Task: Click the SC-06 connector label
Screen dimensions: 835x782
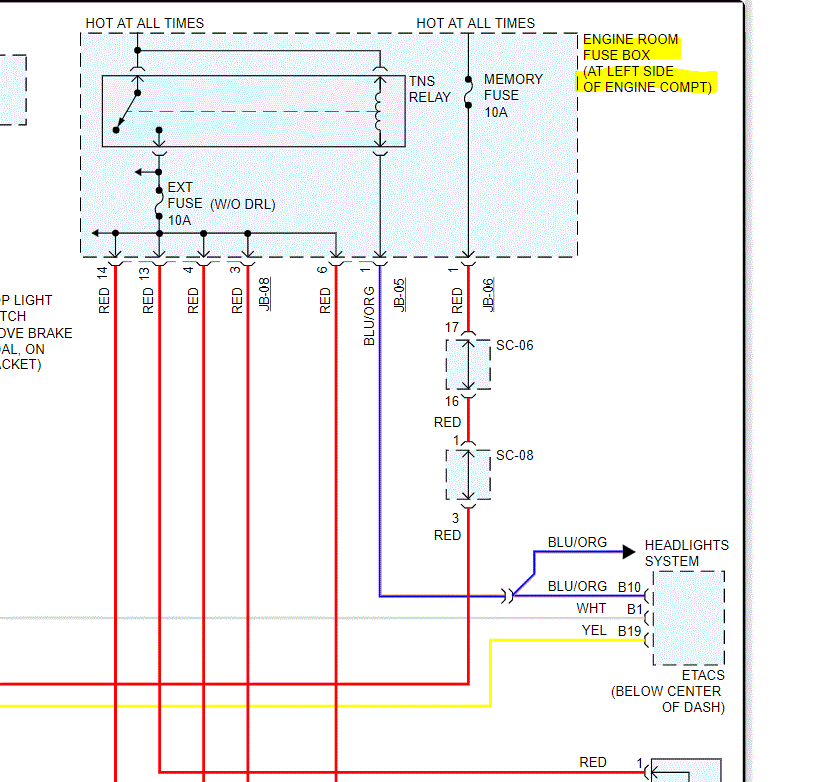Action: coord(514,345)
